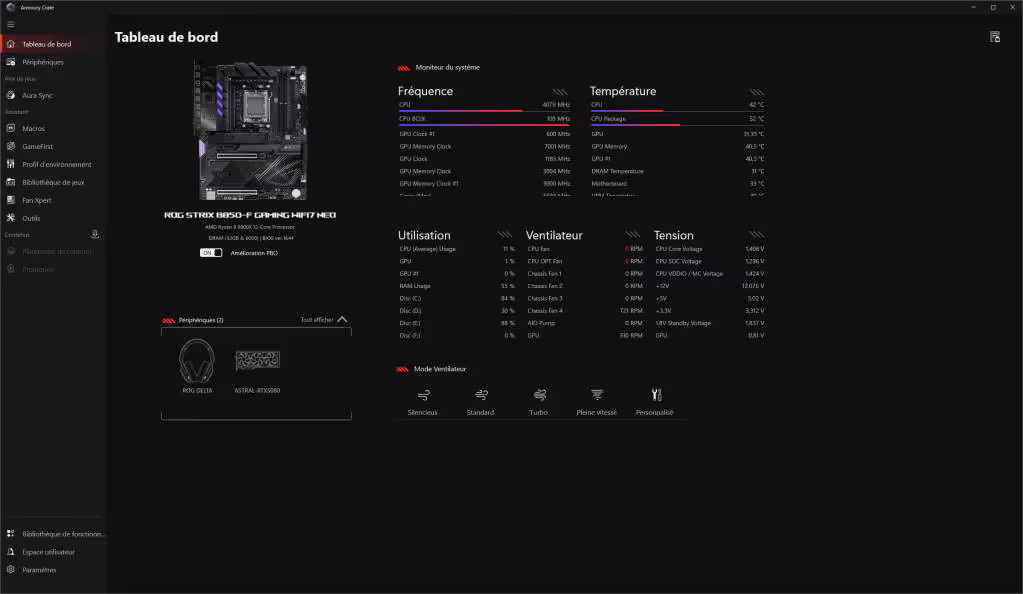Choose the Pleine vitesse fan mode

coord(597,395)
